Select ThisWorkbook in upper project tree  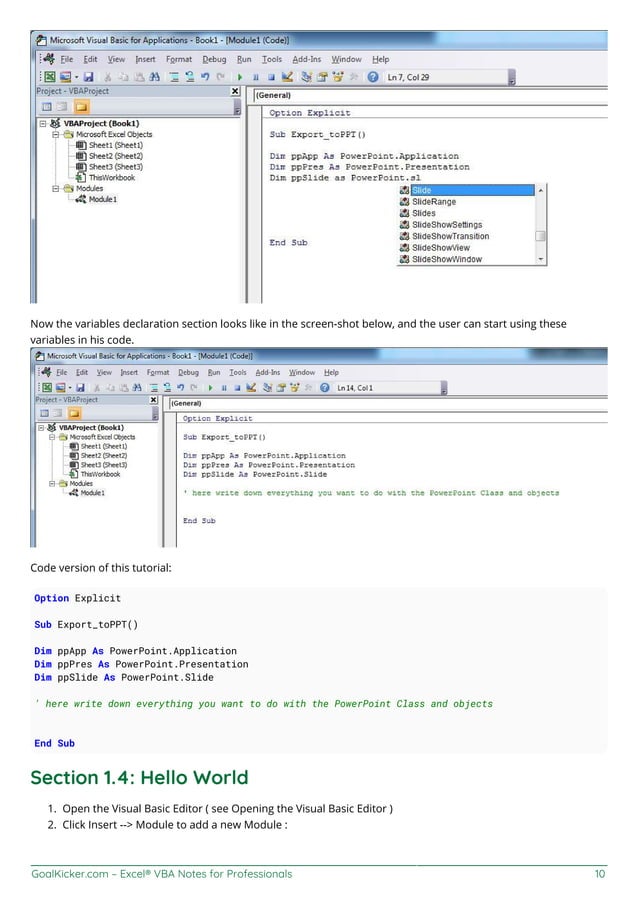pos(112,177)
